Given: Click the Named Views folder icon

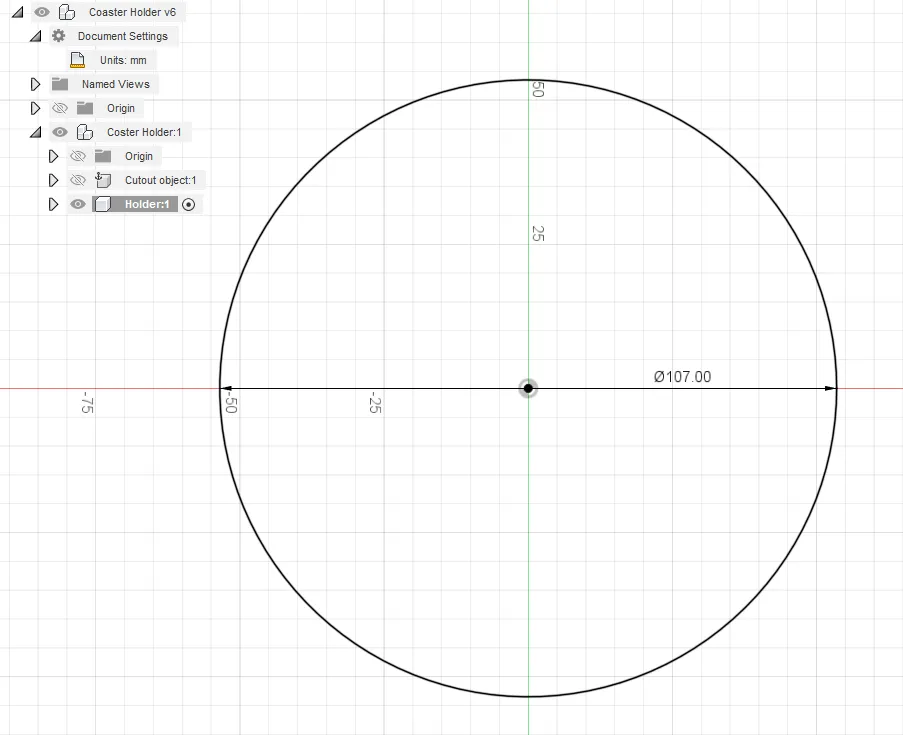Looking at the screenshot, I should point(60,84).
